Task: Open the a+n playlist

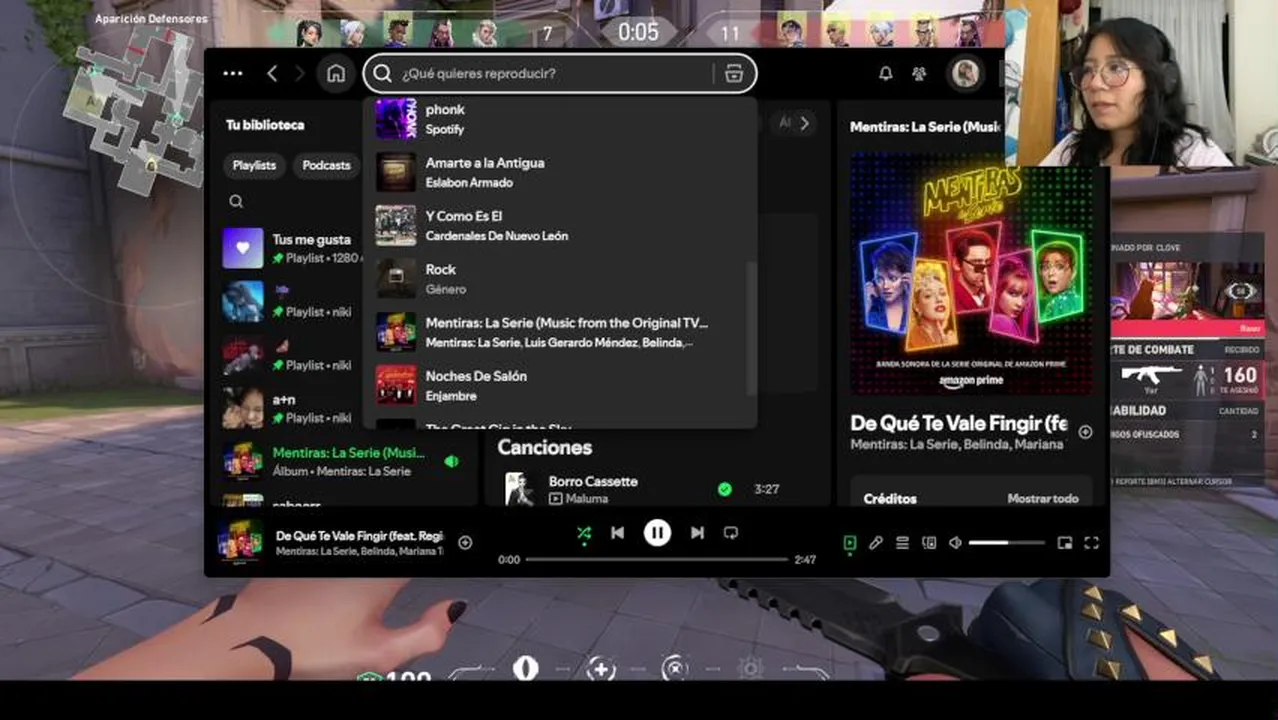Action: pos(290,408)
